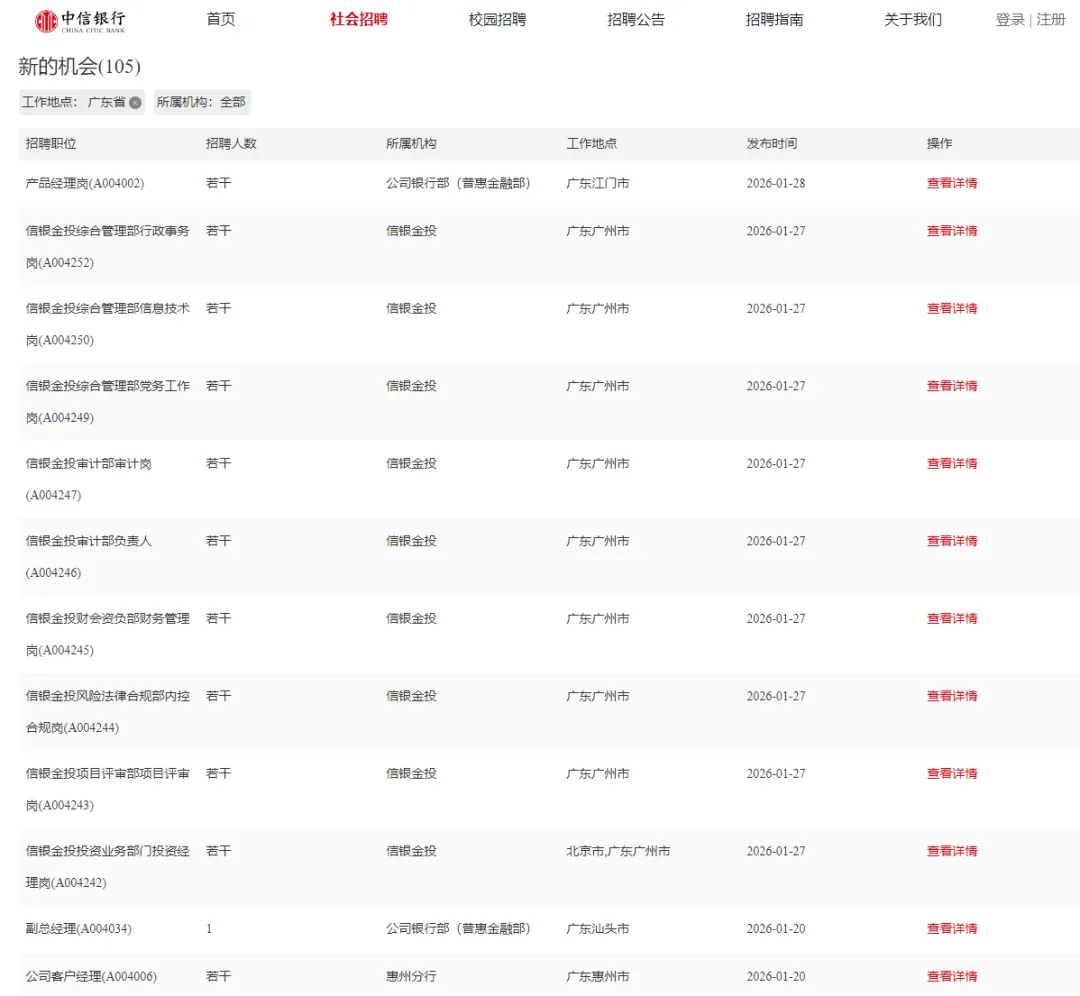1080x996 pixels.
Task: Click organization cell 惠州分行
Action: click(x=411, y=976)
